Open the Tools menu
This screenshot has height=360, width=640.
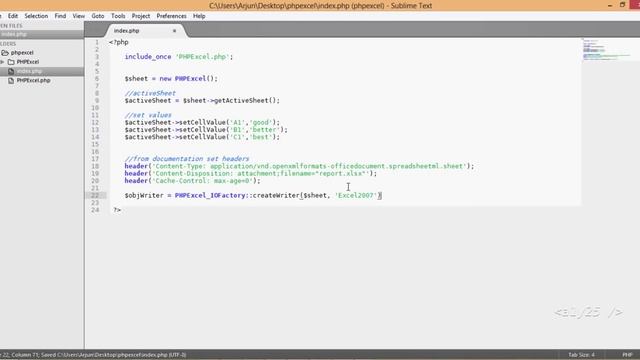pyautogui.click(x=118, y=16)
